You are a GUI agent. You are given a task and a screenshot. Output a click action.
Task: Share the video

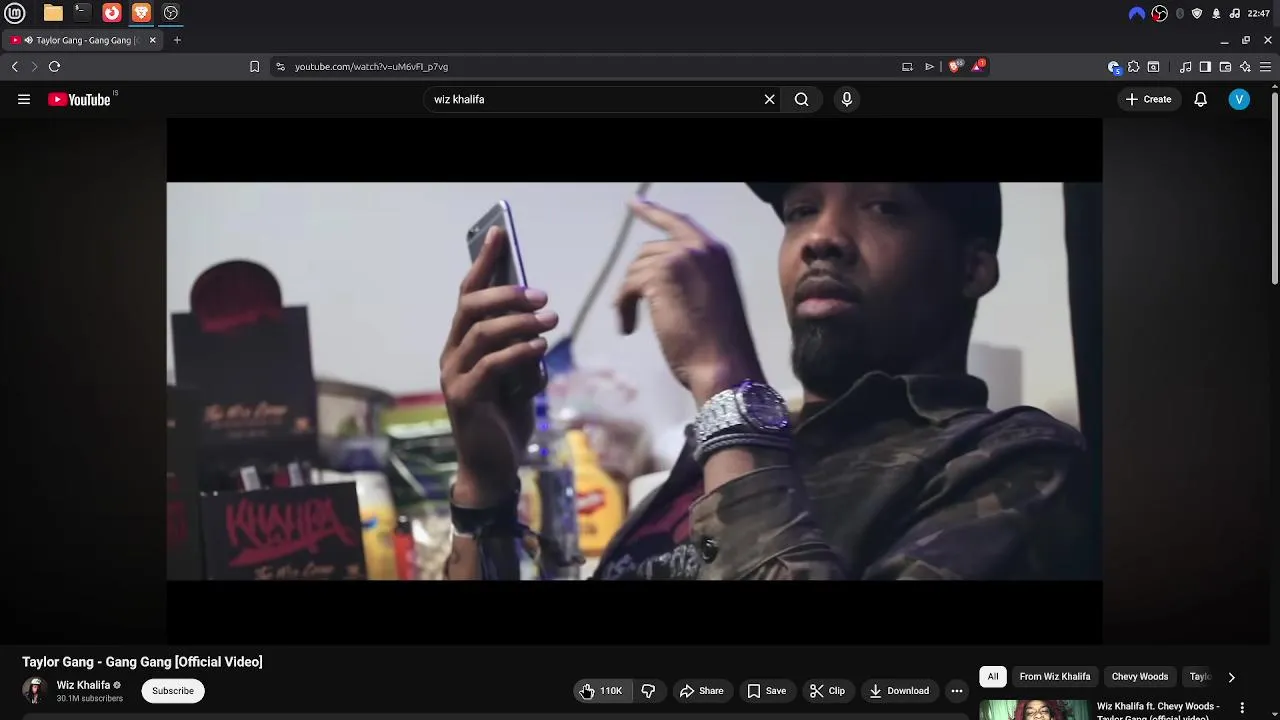[x=701, y=691]
